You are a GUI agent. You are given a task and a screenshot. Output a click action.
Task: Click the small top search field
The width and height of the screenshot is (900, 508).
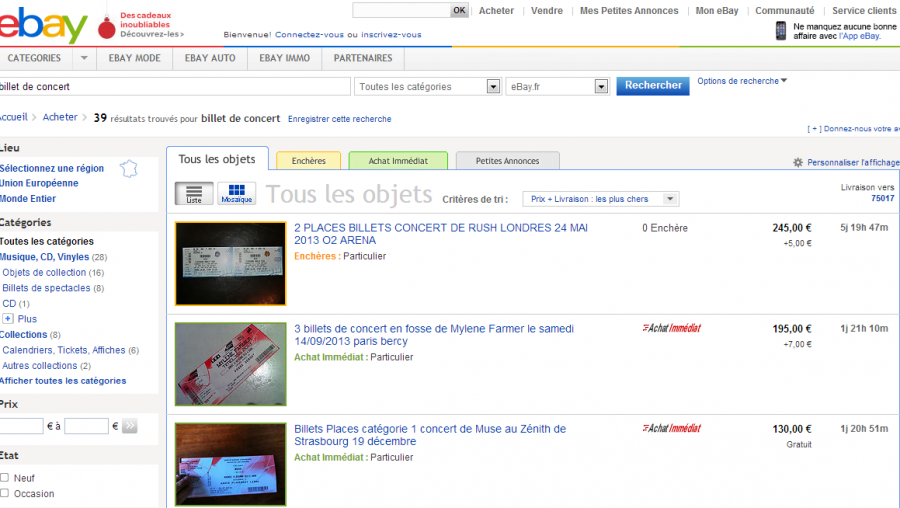(401, 10)
